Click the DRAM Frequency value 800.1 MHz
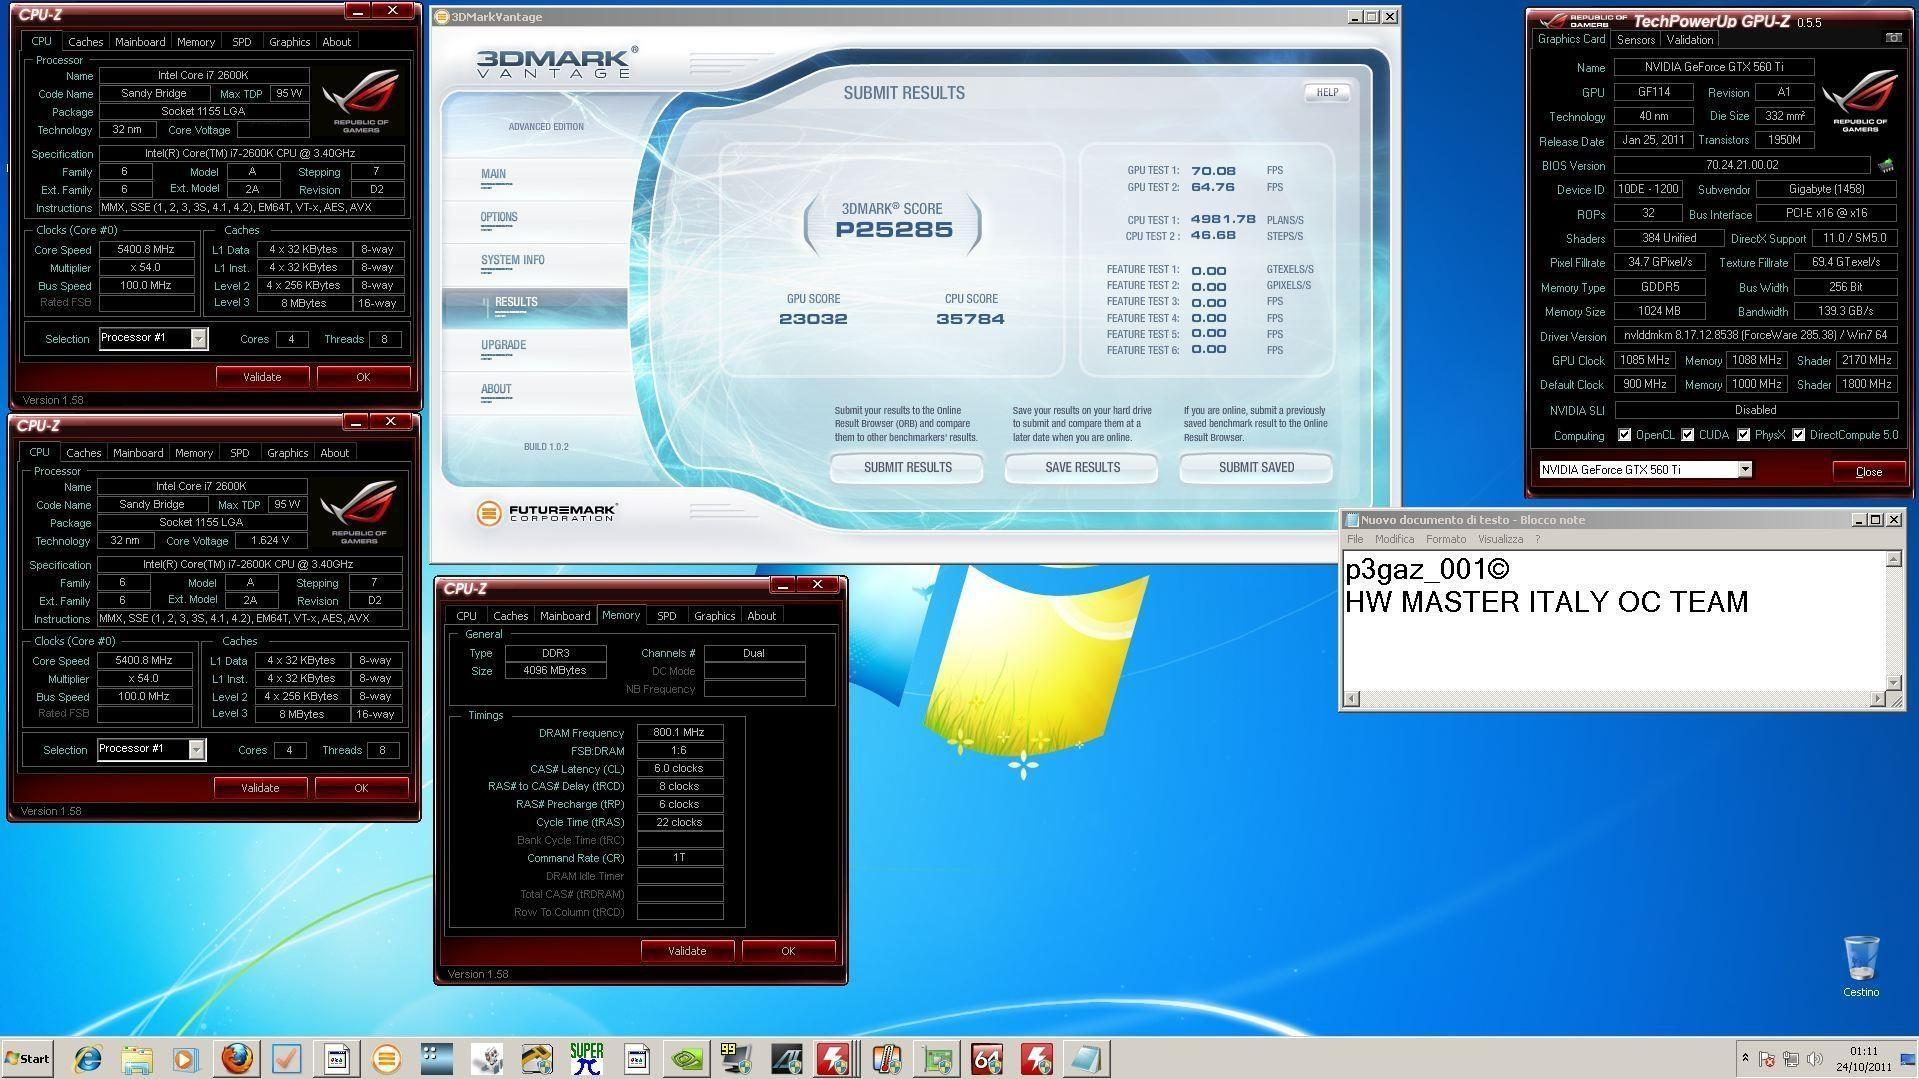Image resolution: width=1919 pixels, height=1079 pixels. click(679, 733)
